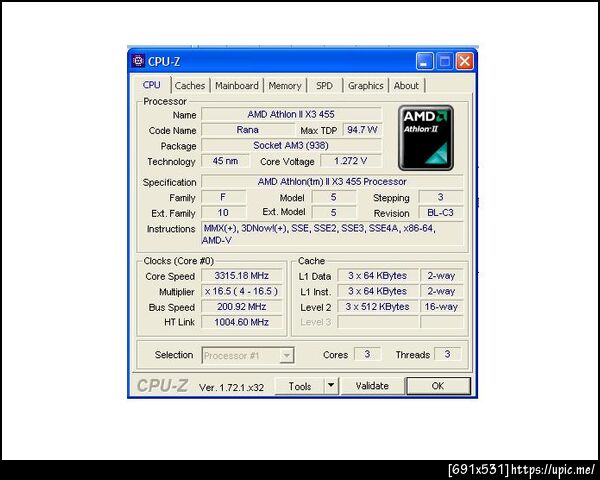Open the Processor #1 selection combo box
Viewport: 600px width, 480px height.
coord(248,356)
